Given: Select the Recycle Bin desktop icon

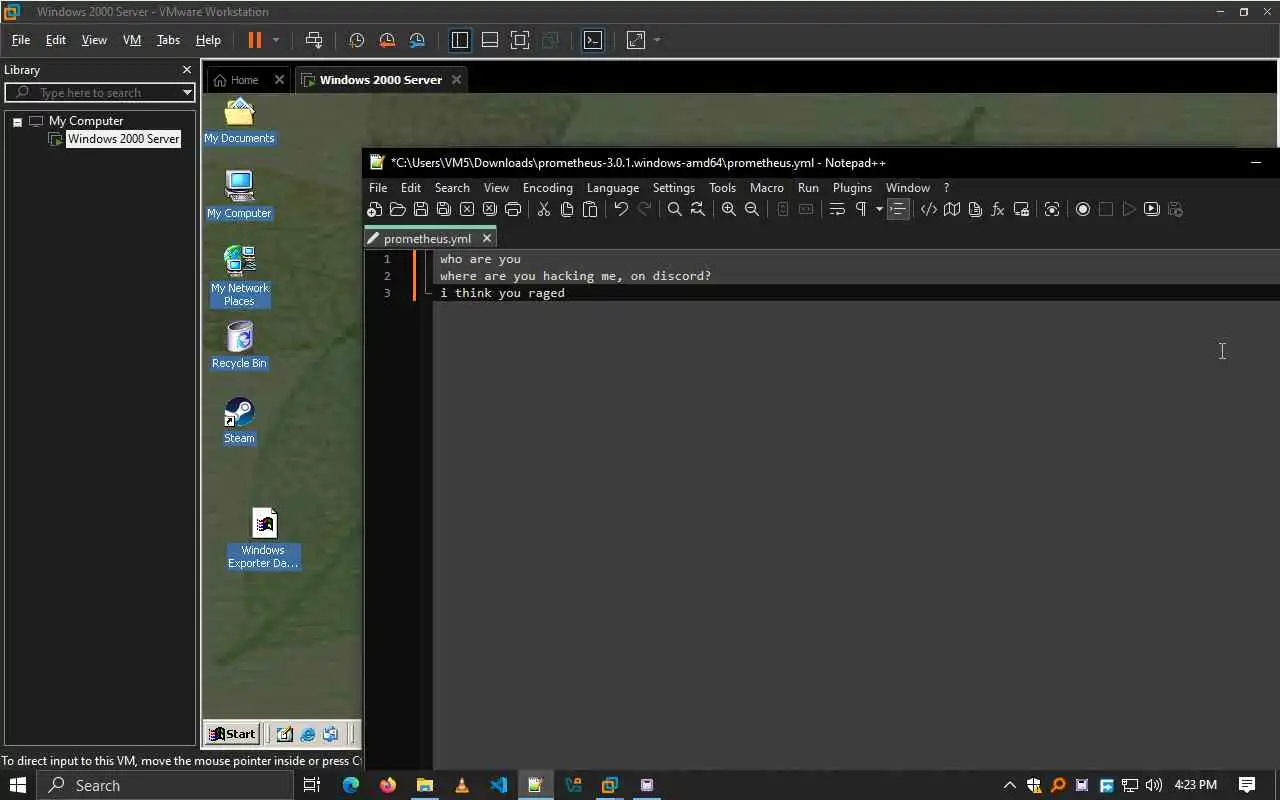Looking at the screenshot, I should (239, 345).
